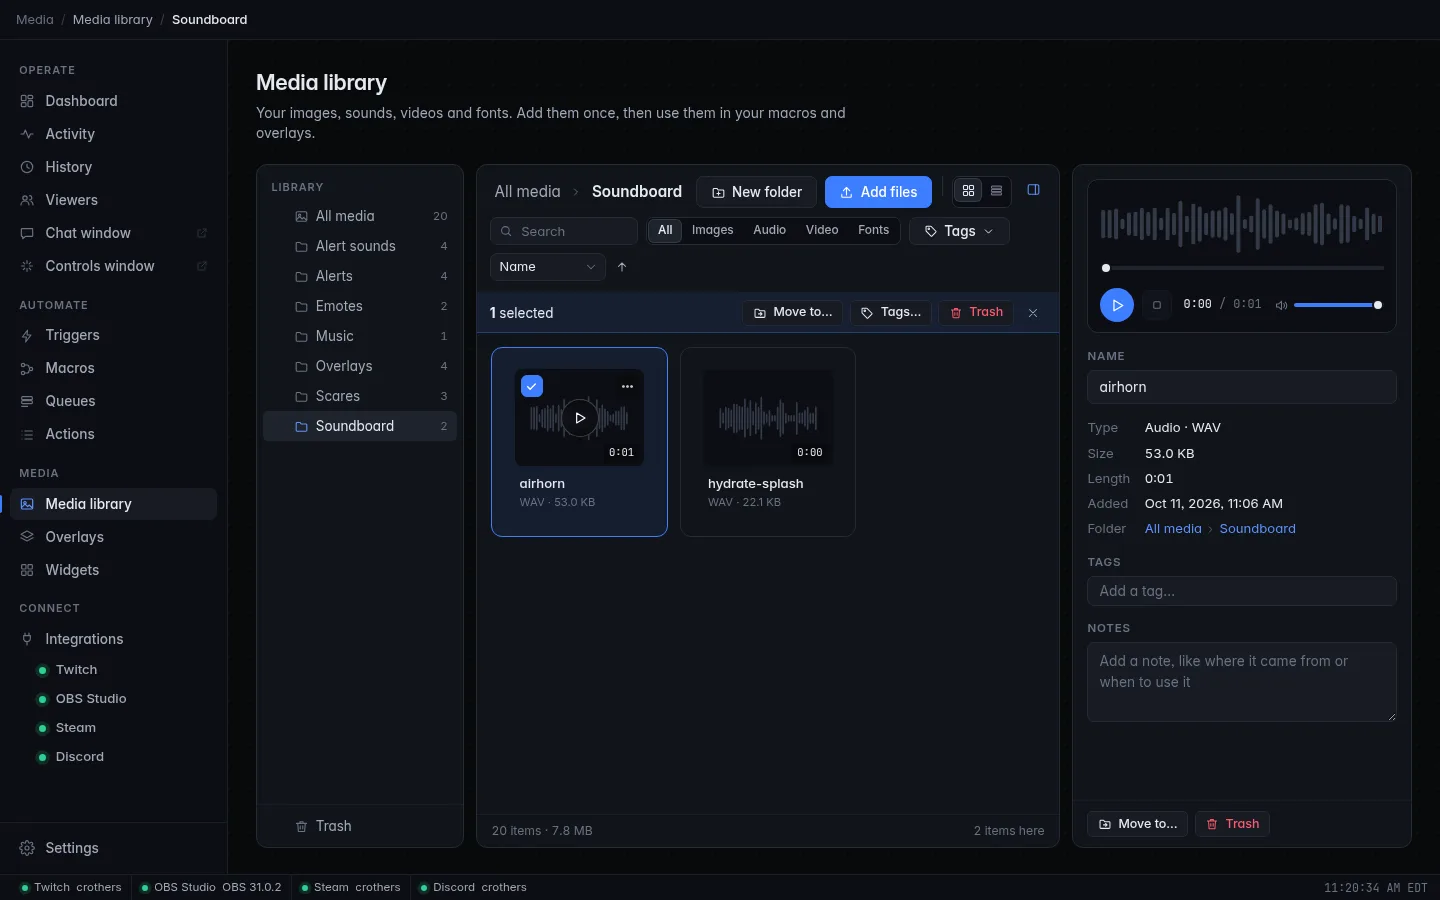
Task: Open the airhorn card's more options menu
Action: [627, 386]
